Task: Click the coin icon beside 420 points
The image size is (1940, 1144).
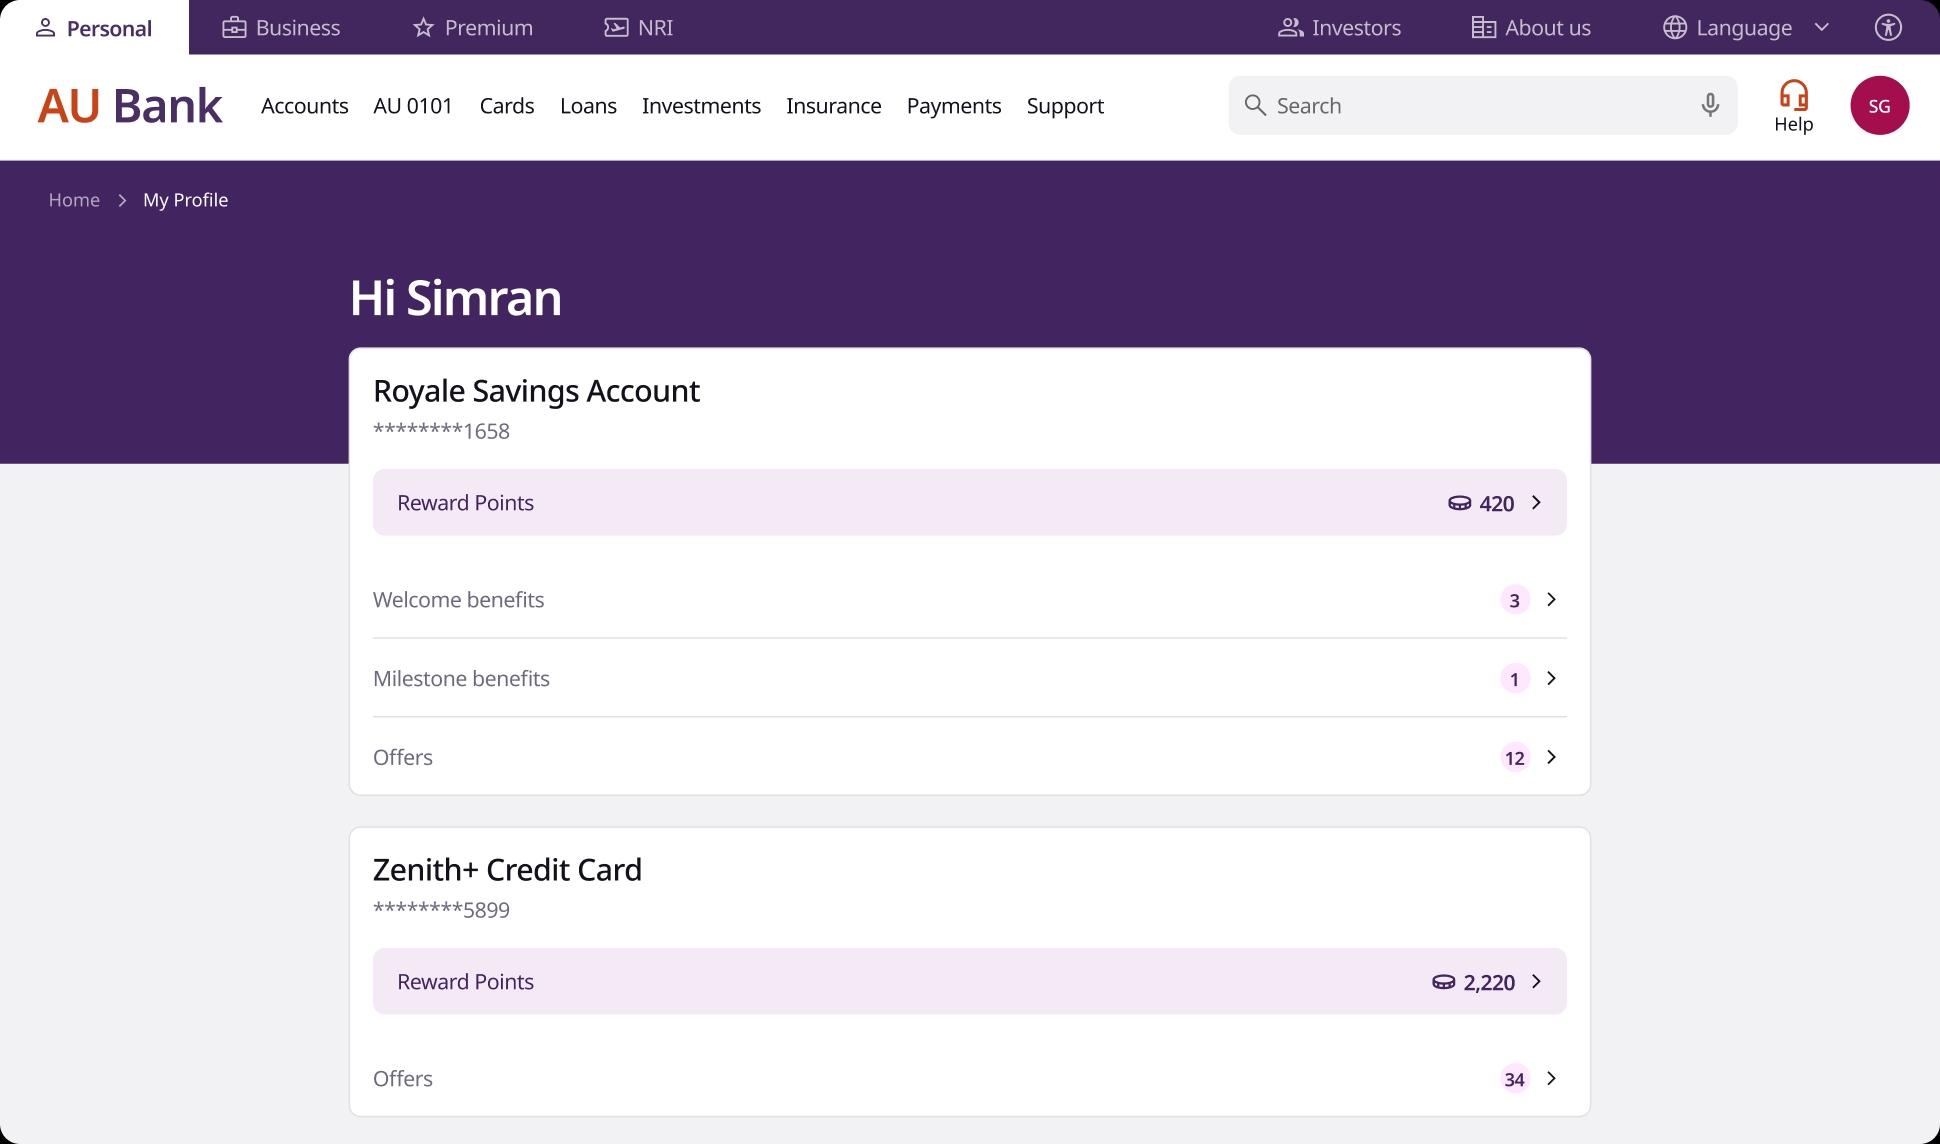Action: pos(1459,503)
